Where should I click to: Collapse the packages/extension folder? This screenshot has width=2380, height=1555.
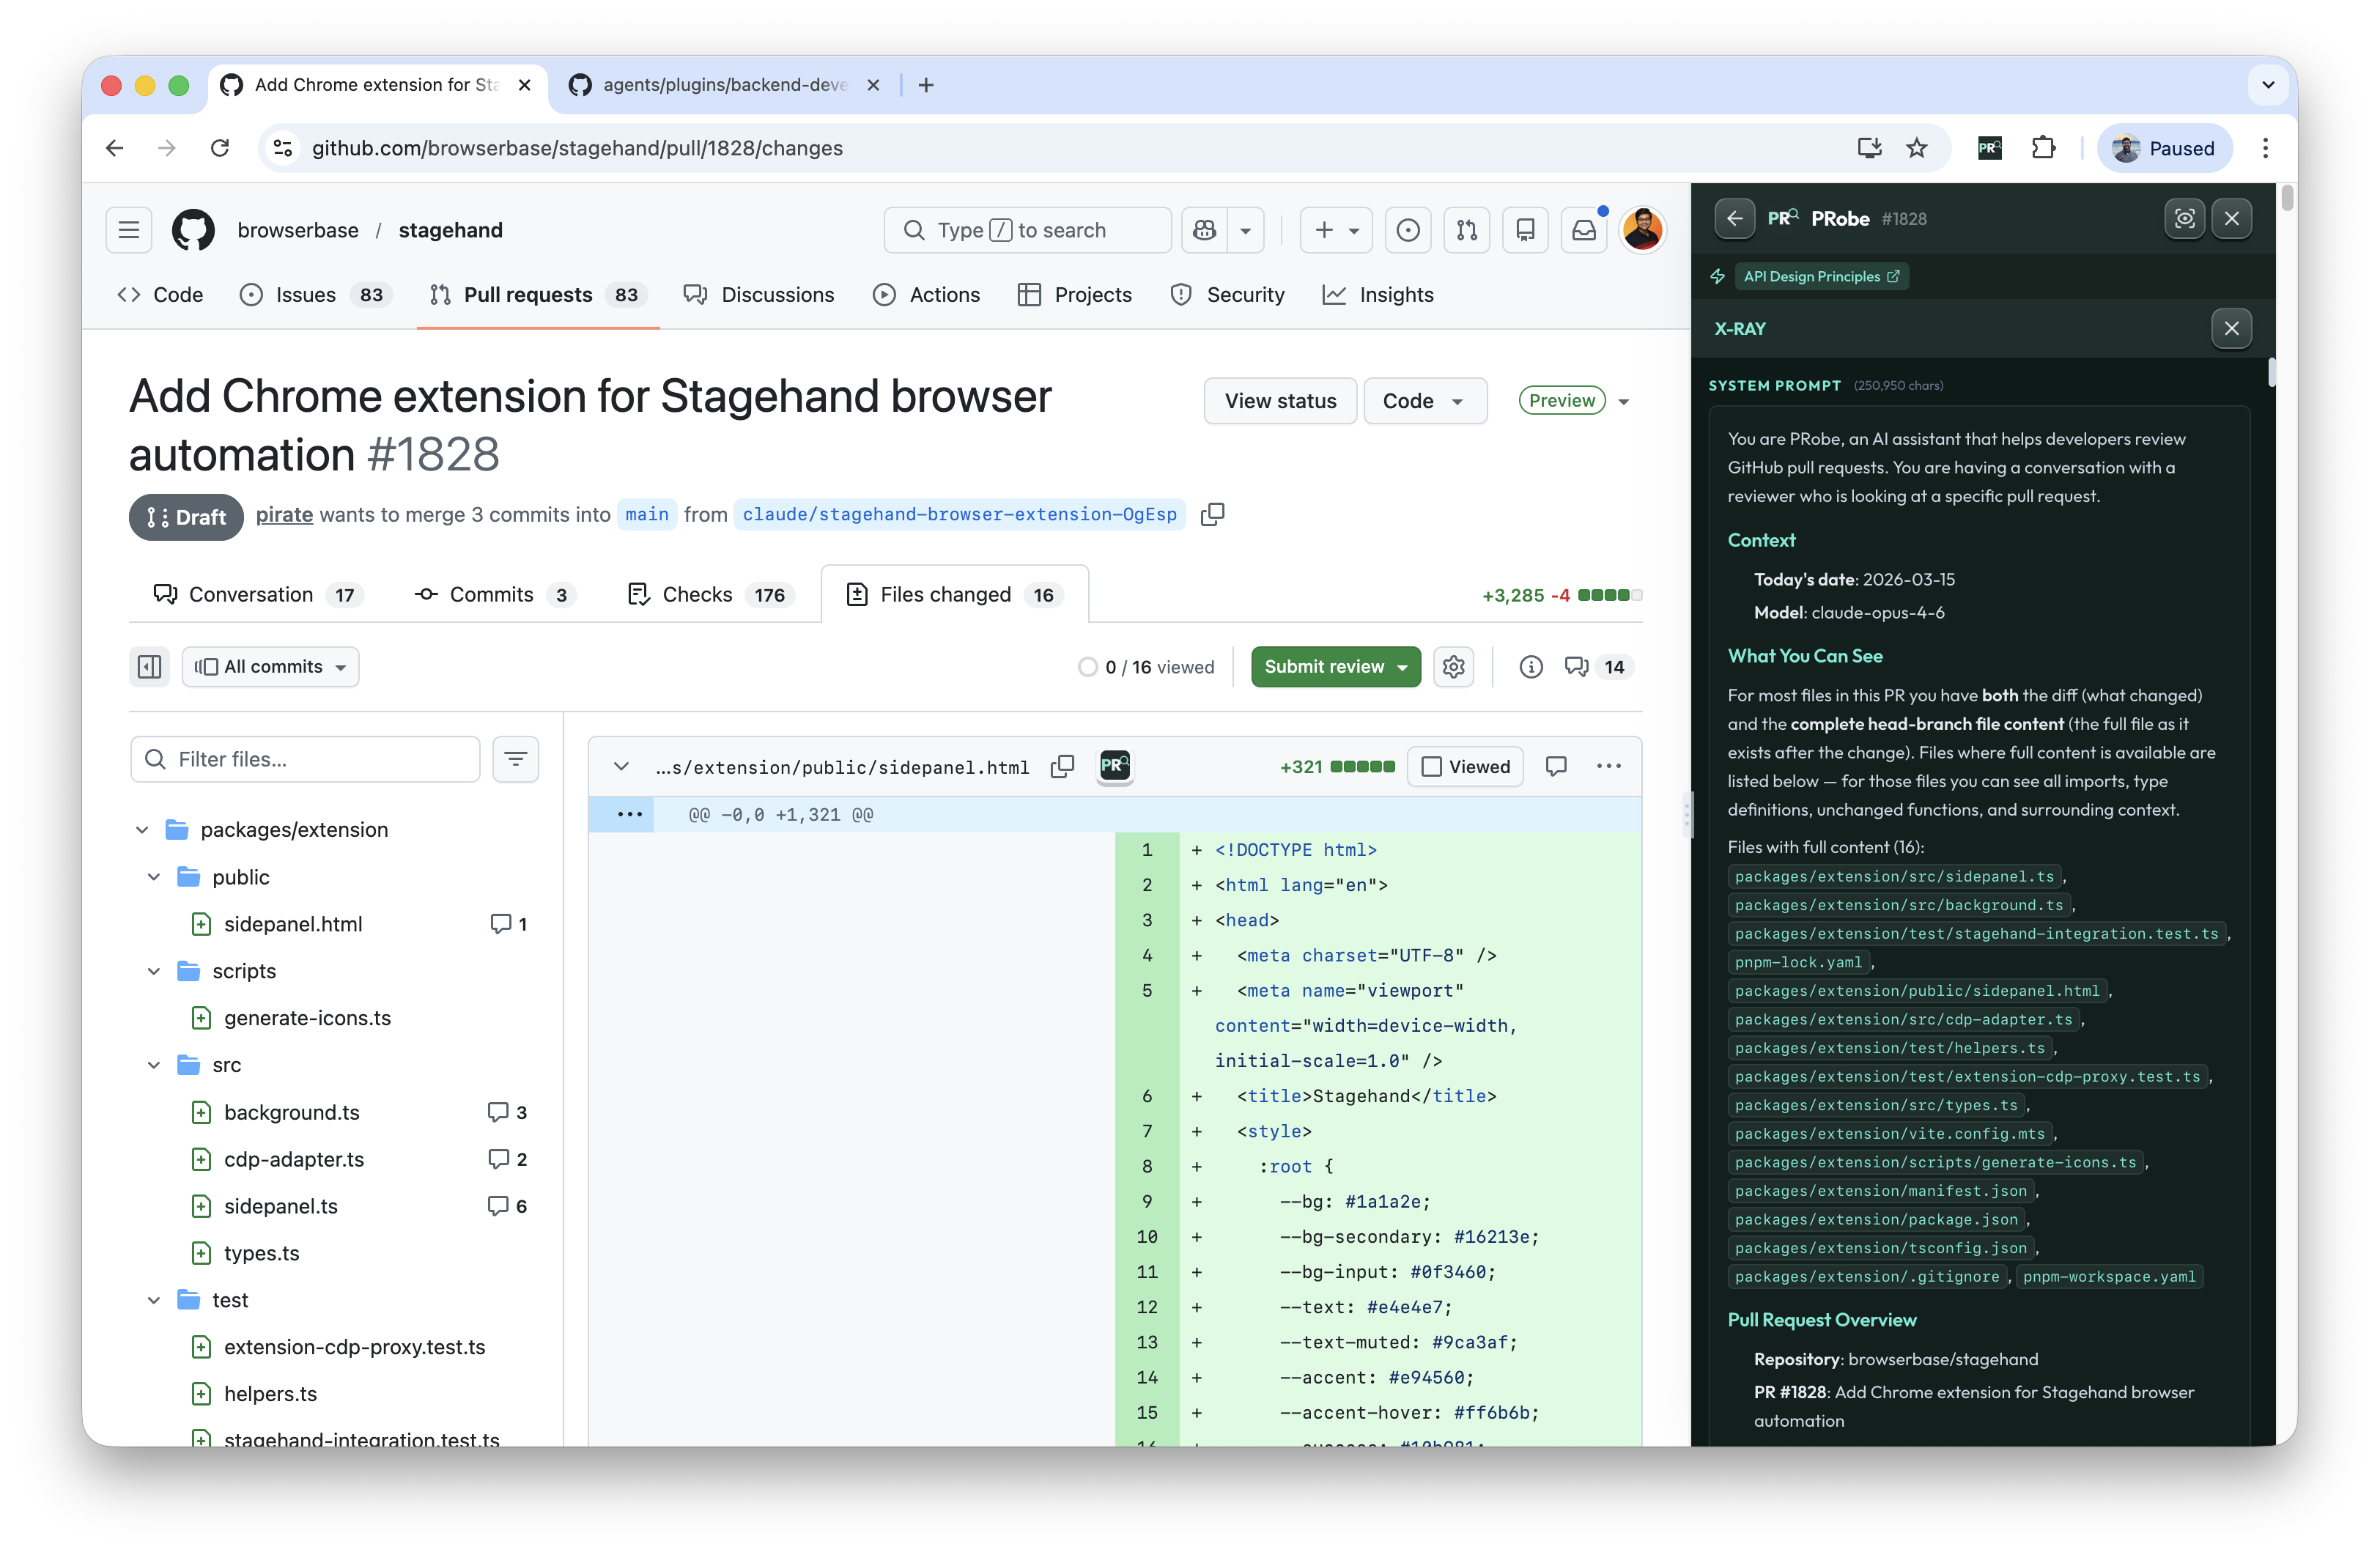coord(142,829)
